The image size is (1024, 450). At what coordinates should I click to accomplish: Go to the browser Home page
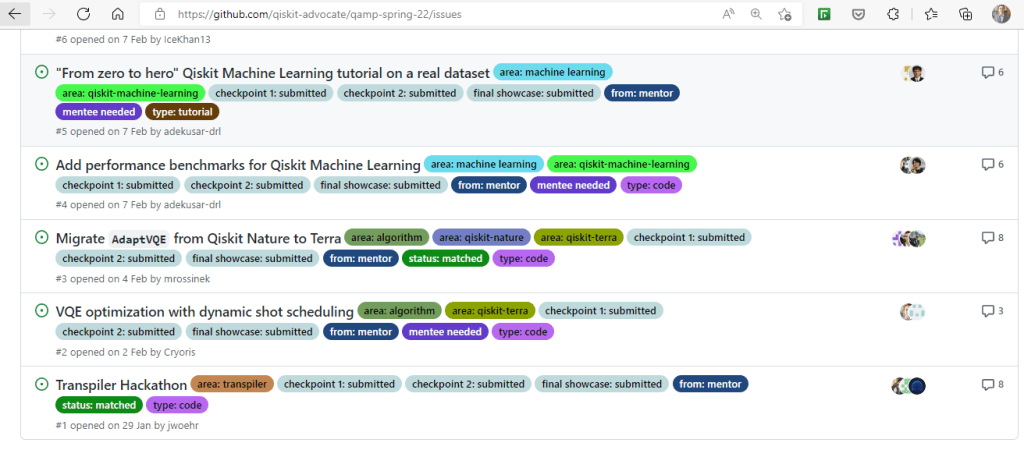[117, 15]
